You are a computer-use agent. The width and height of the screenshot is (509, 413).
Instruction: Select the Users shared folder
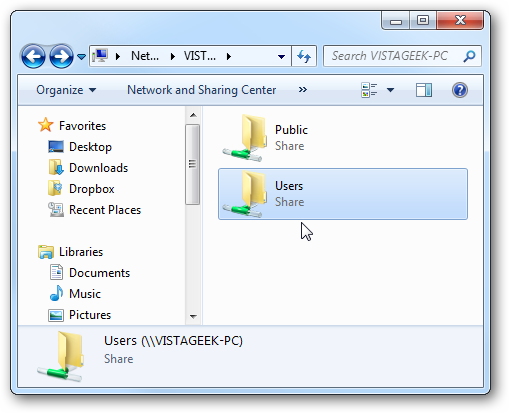(343, 194)
